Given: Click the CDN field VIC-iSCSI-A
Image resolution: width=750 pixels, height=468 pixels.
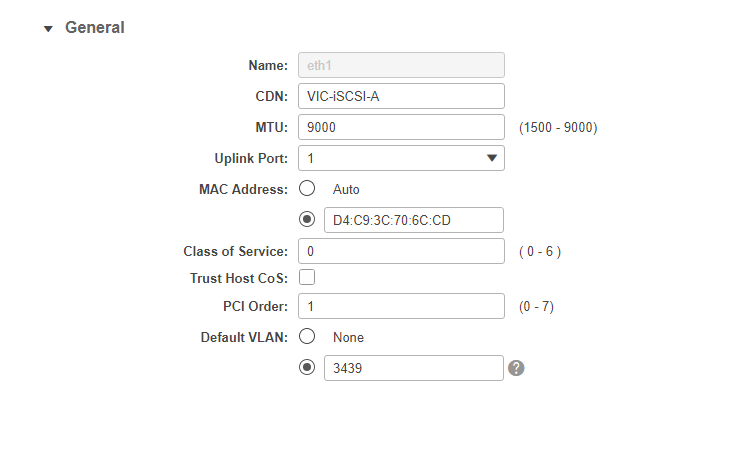Looking at the screenshot, I should point(400,96).
